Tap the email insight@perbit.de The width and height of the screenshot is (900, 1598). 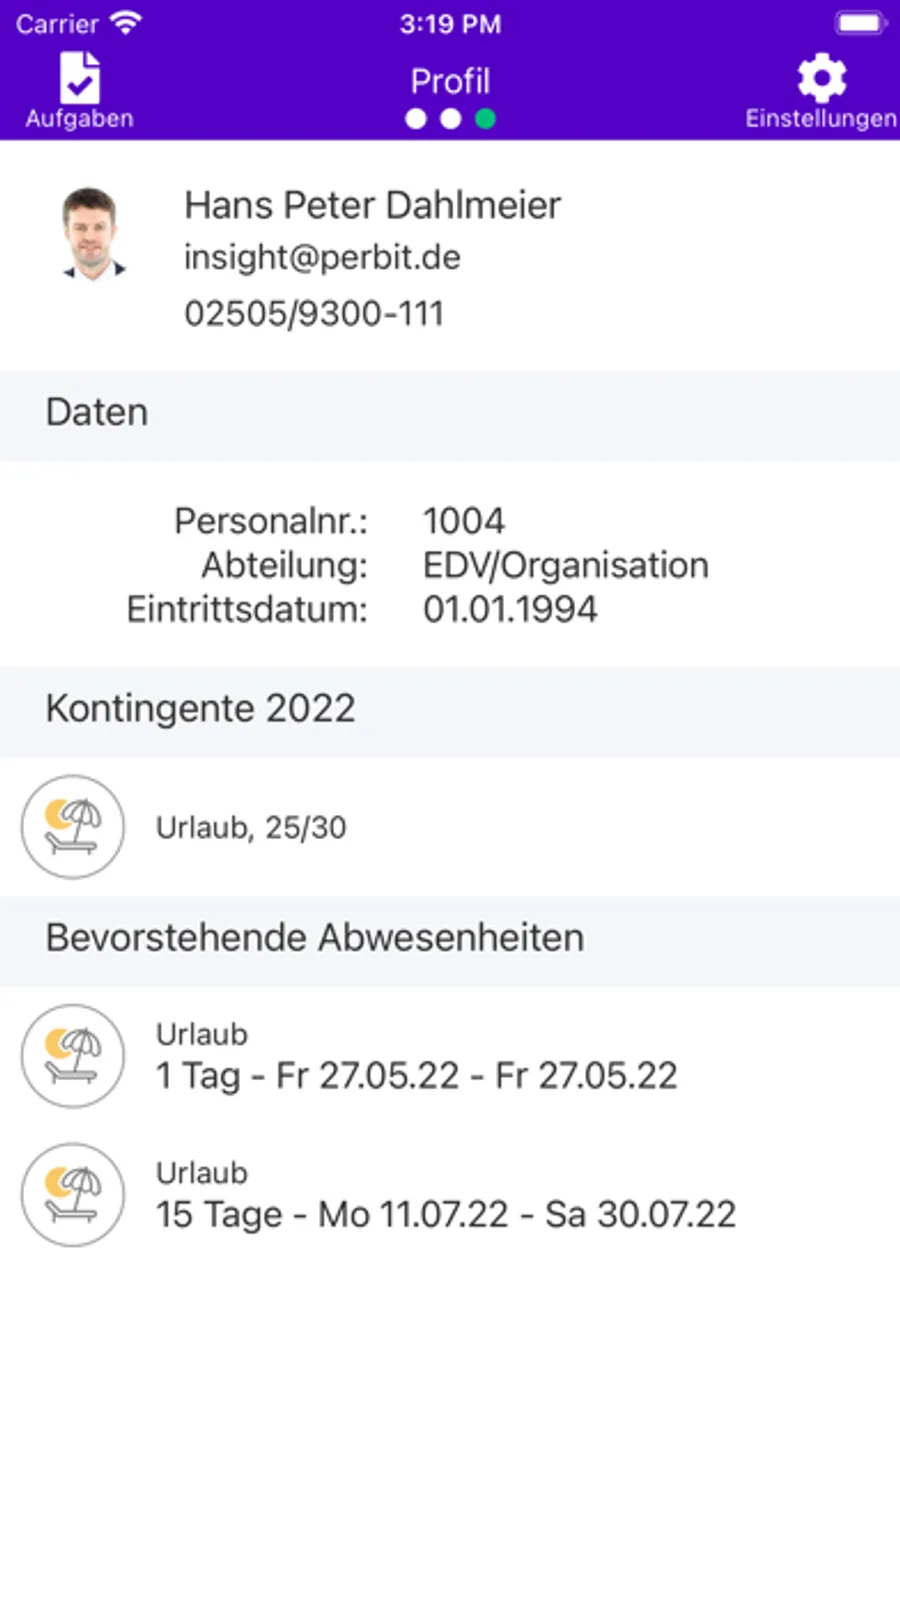click(322, 258)
